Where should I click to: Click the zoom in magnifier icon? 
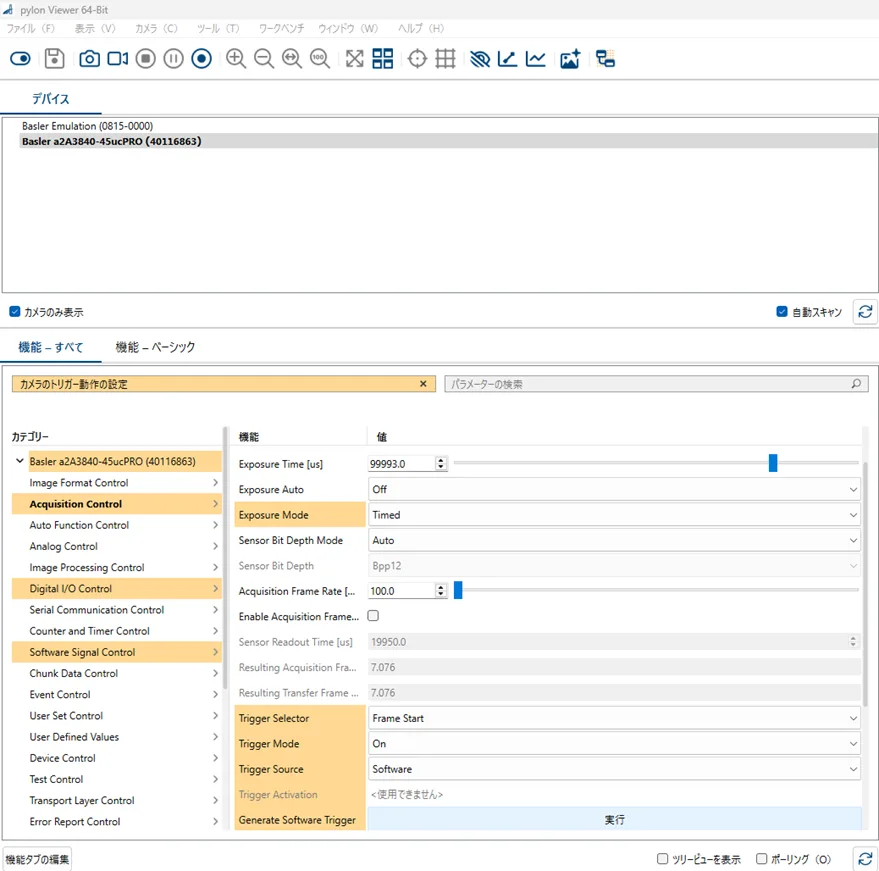236,59
